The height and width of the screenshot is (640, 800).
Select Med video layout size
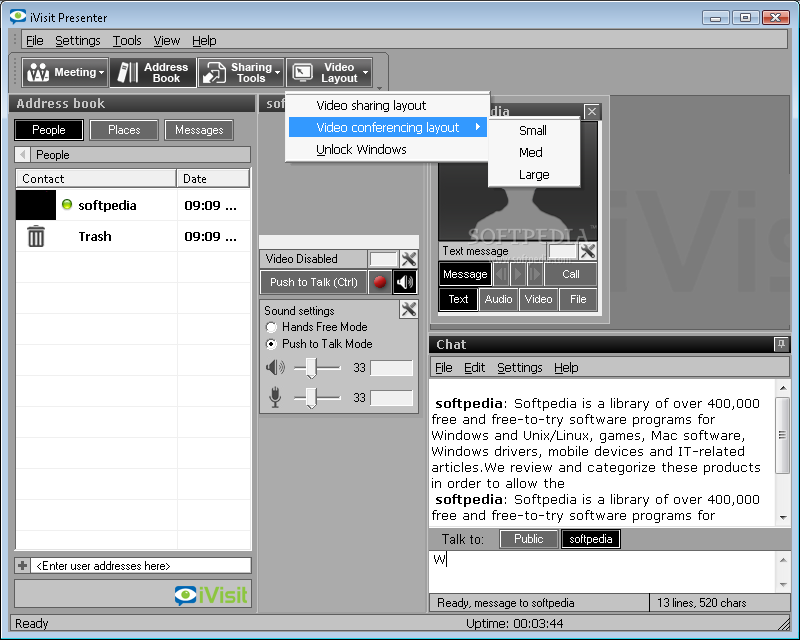coord(534,153)
